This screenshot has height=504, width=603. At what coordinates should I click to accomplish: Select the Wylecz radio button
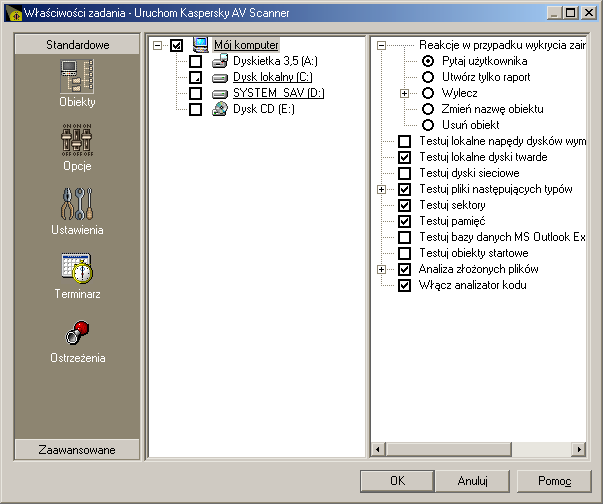(x=428, y=93)
